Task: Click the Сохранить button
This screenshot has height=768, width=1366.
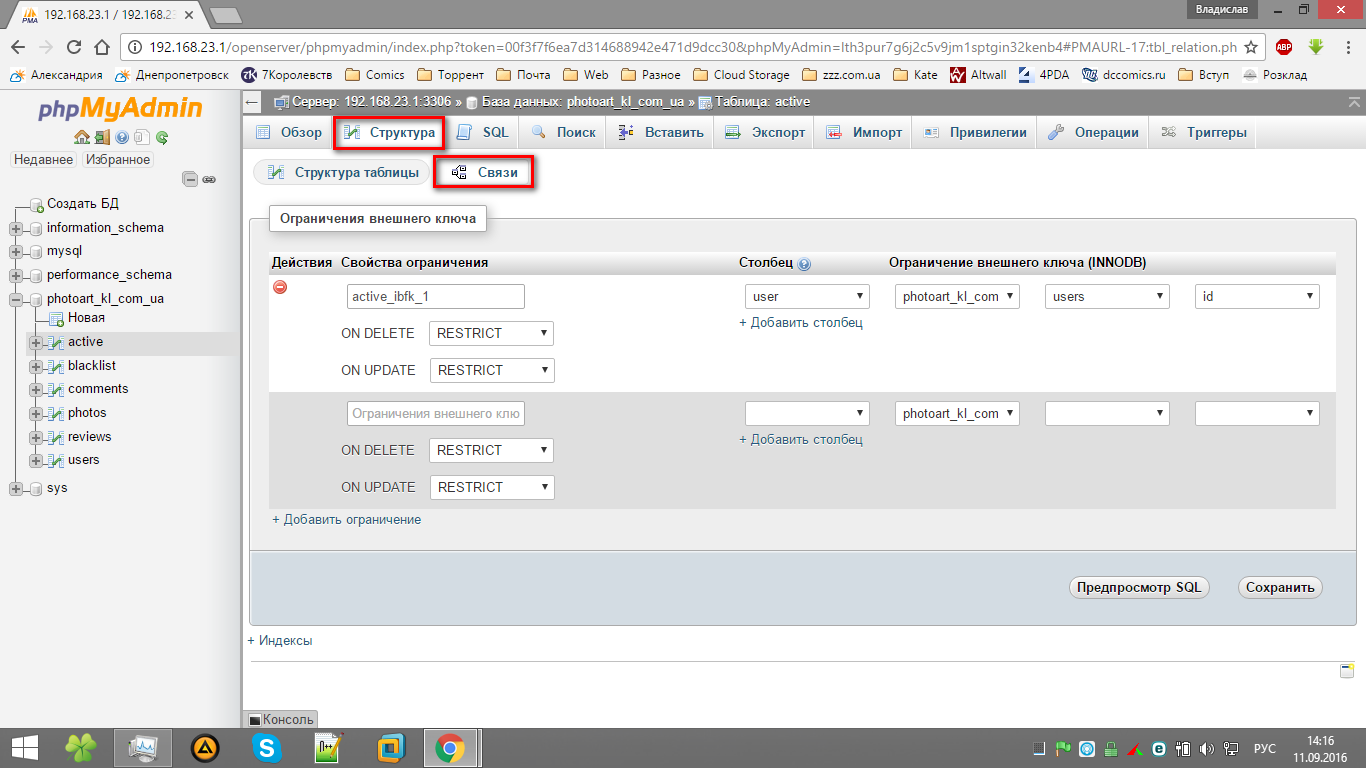Action: click(1279, 588)
